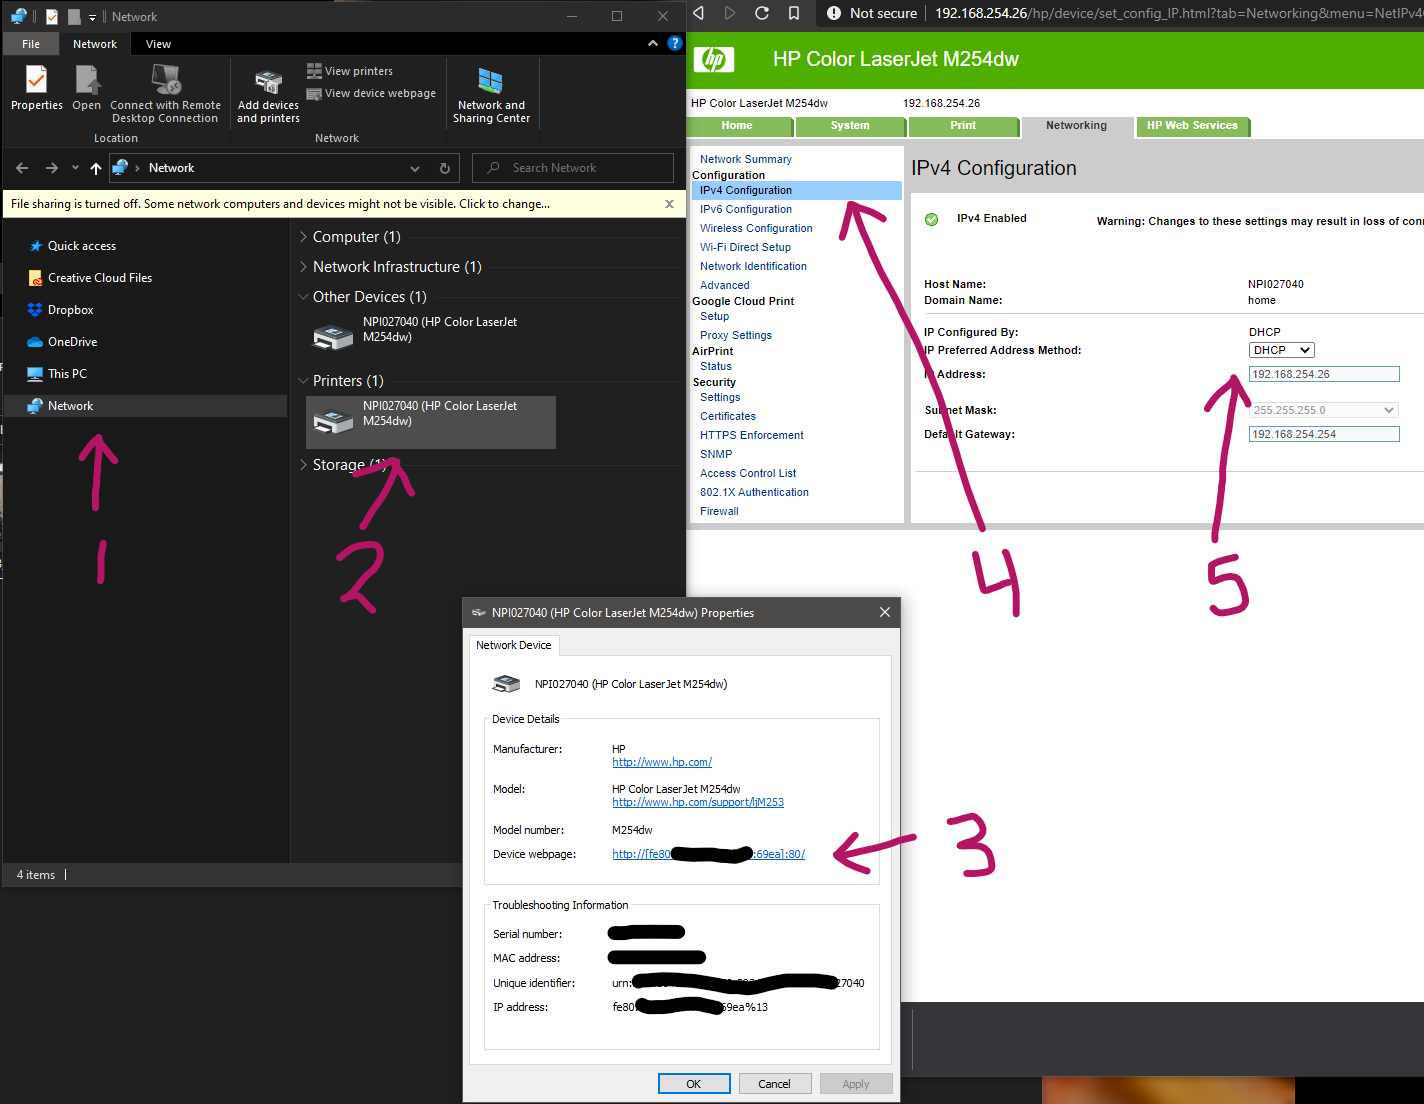
Task: Open Access Control List link
Action: point(748,473)
